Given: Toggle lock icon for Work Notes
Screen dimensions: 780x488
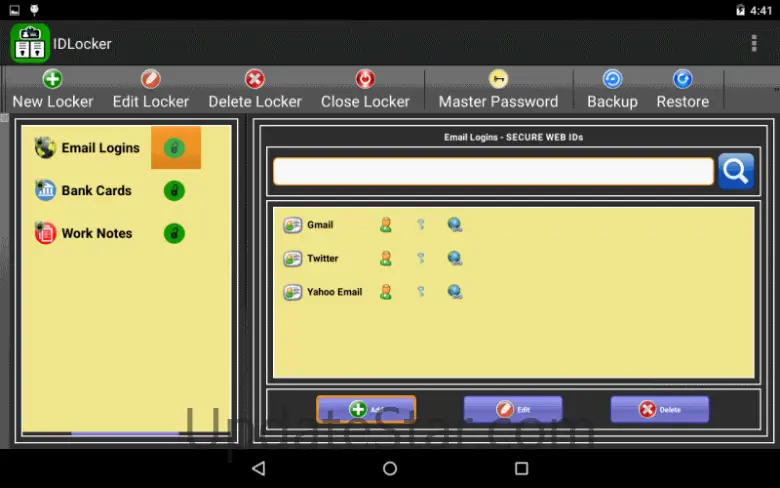Looking at the screenshot, I should click(175, 233).
